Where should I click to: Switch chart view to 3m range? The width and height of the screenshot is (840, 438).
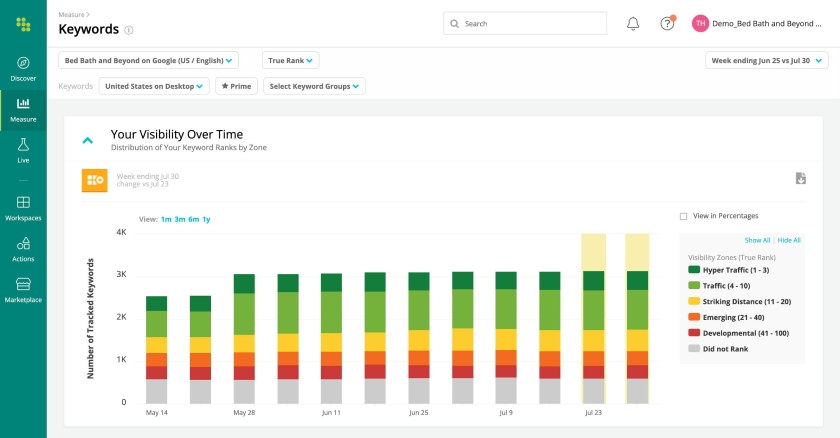click(178, 218)
